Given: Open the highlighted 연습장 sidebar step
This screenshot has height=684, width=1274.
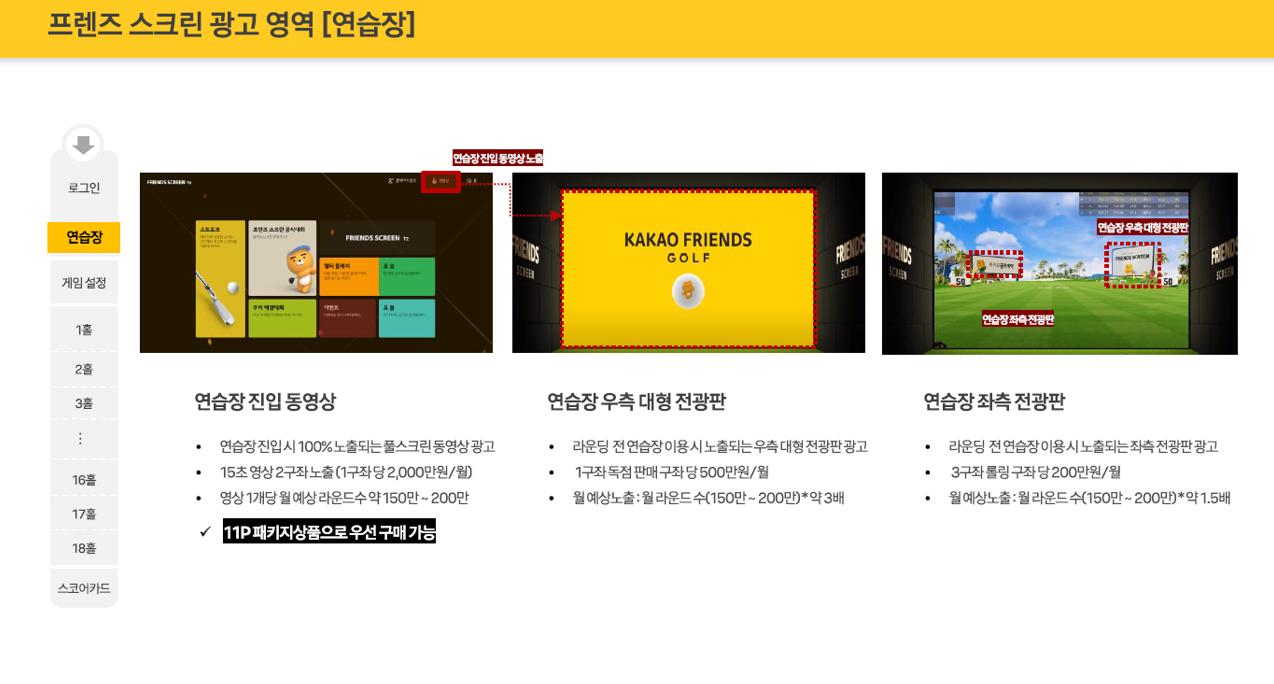Looking at the screenshot, I should tap(84, 237).
